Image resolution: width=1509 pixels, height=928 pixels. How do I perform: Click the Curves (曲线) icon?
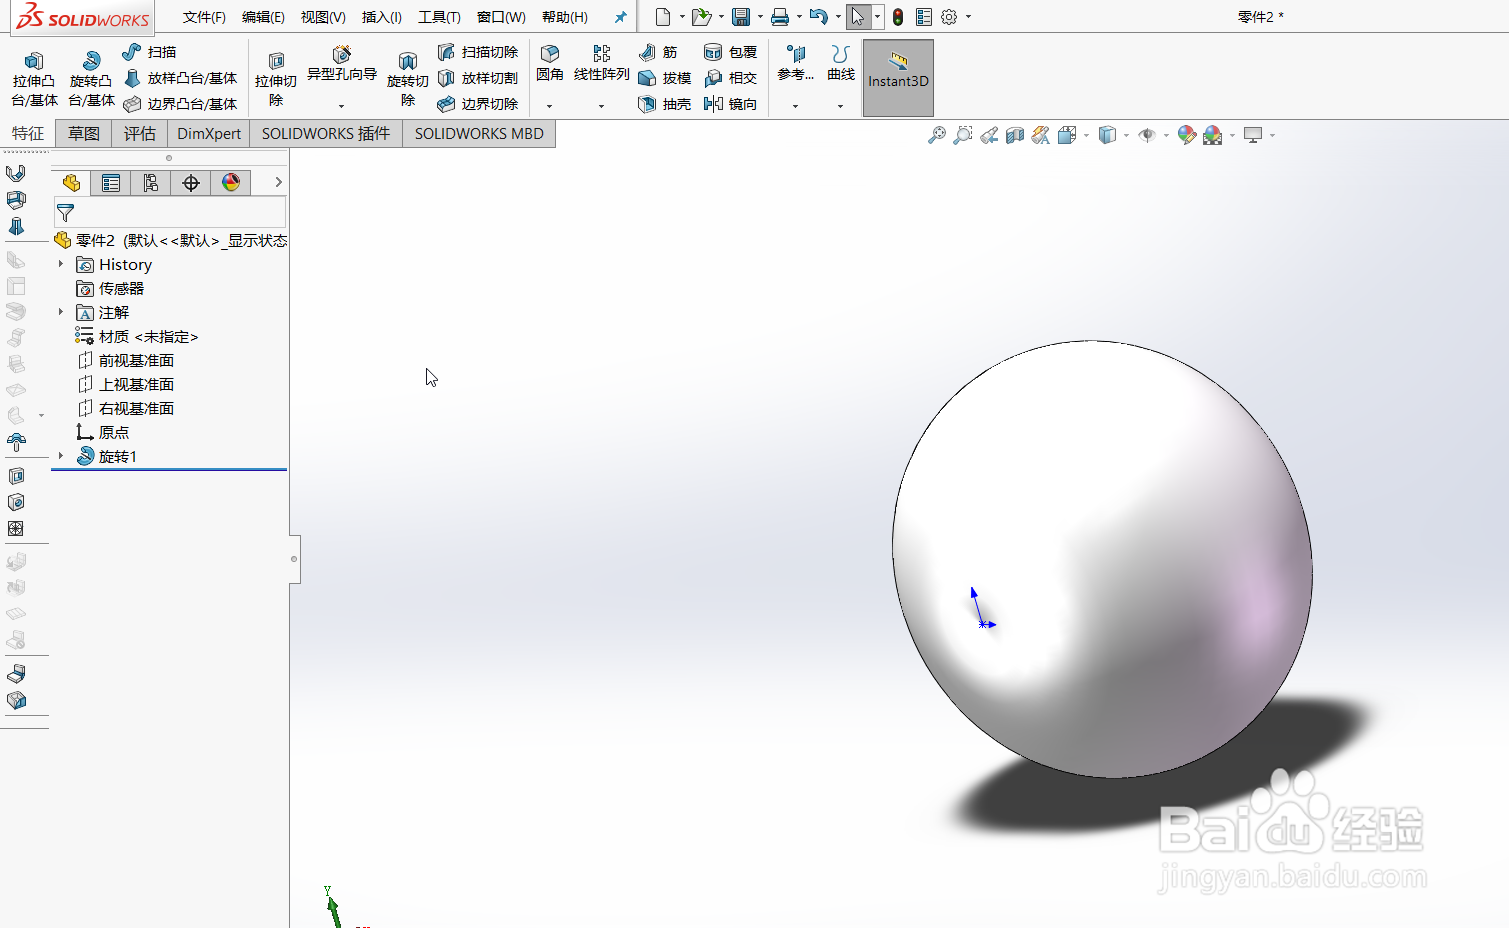point(841,63)
